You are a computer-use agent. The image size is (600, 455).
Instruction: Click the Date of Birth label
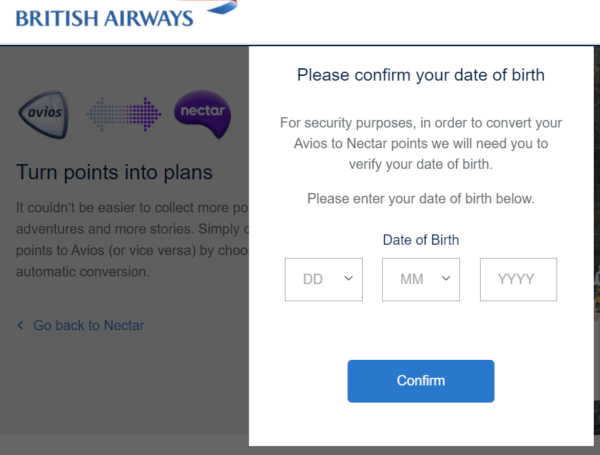pos(420,239)
